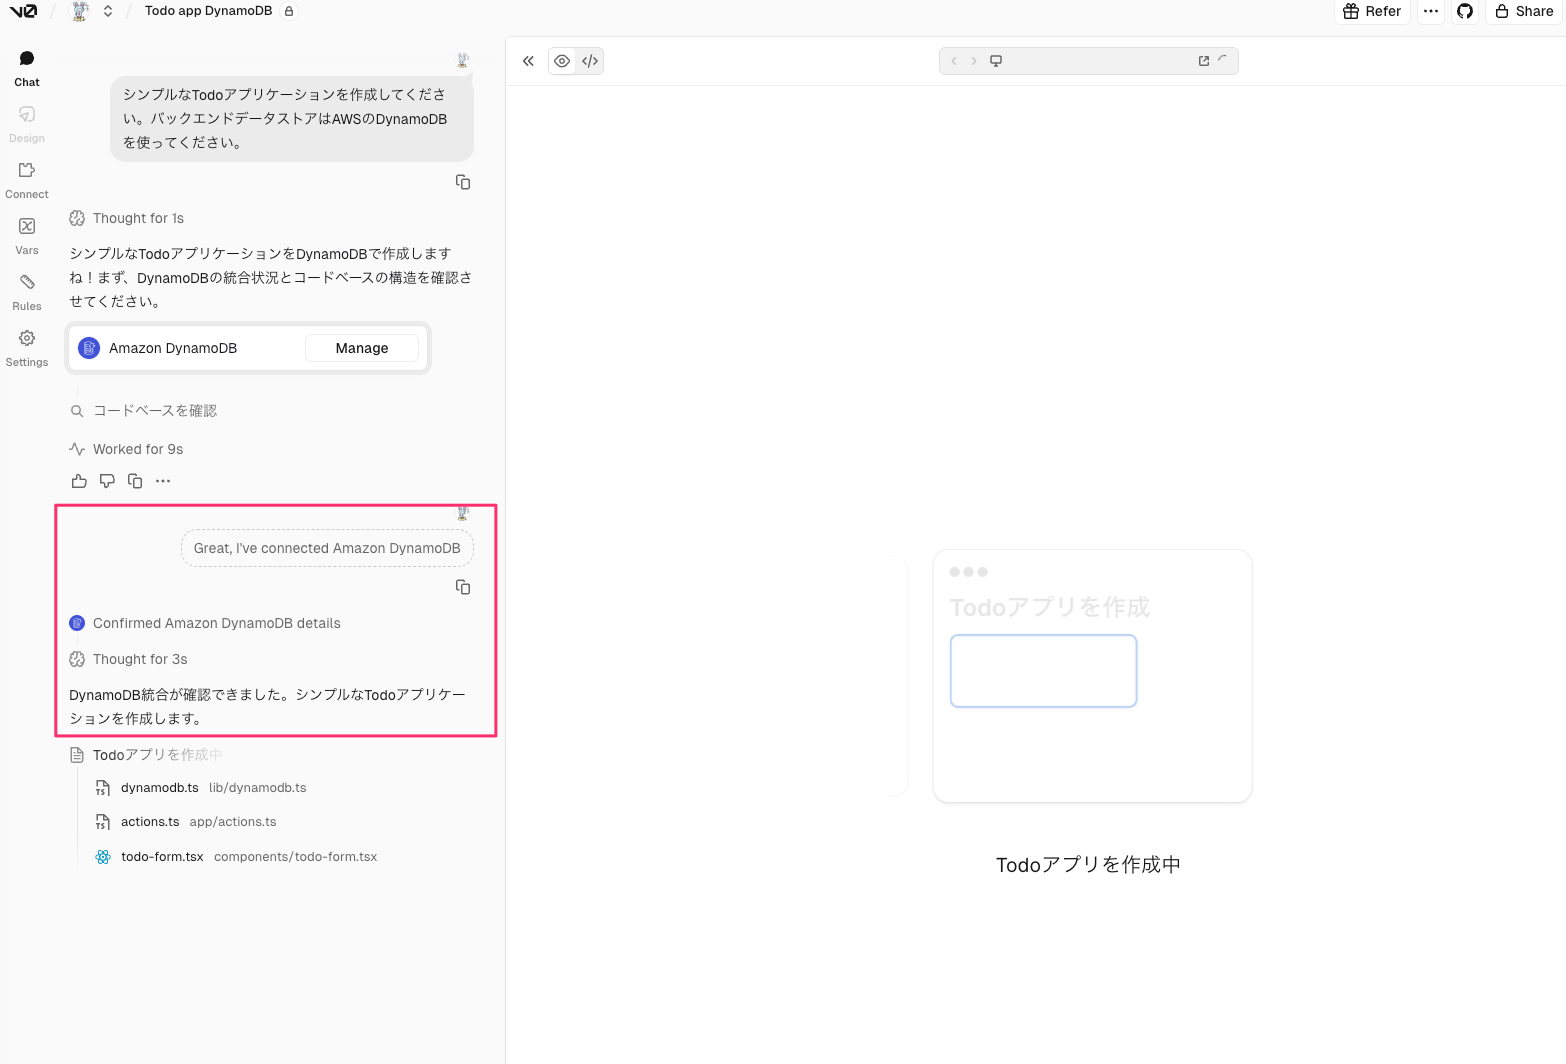Open more options via the ellipsis menu
The width and height of the screenshot is (1566, 1064).
[x=1430, y=11]
